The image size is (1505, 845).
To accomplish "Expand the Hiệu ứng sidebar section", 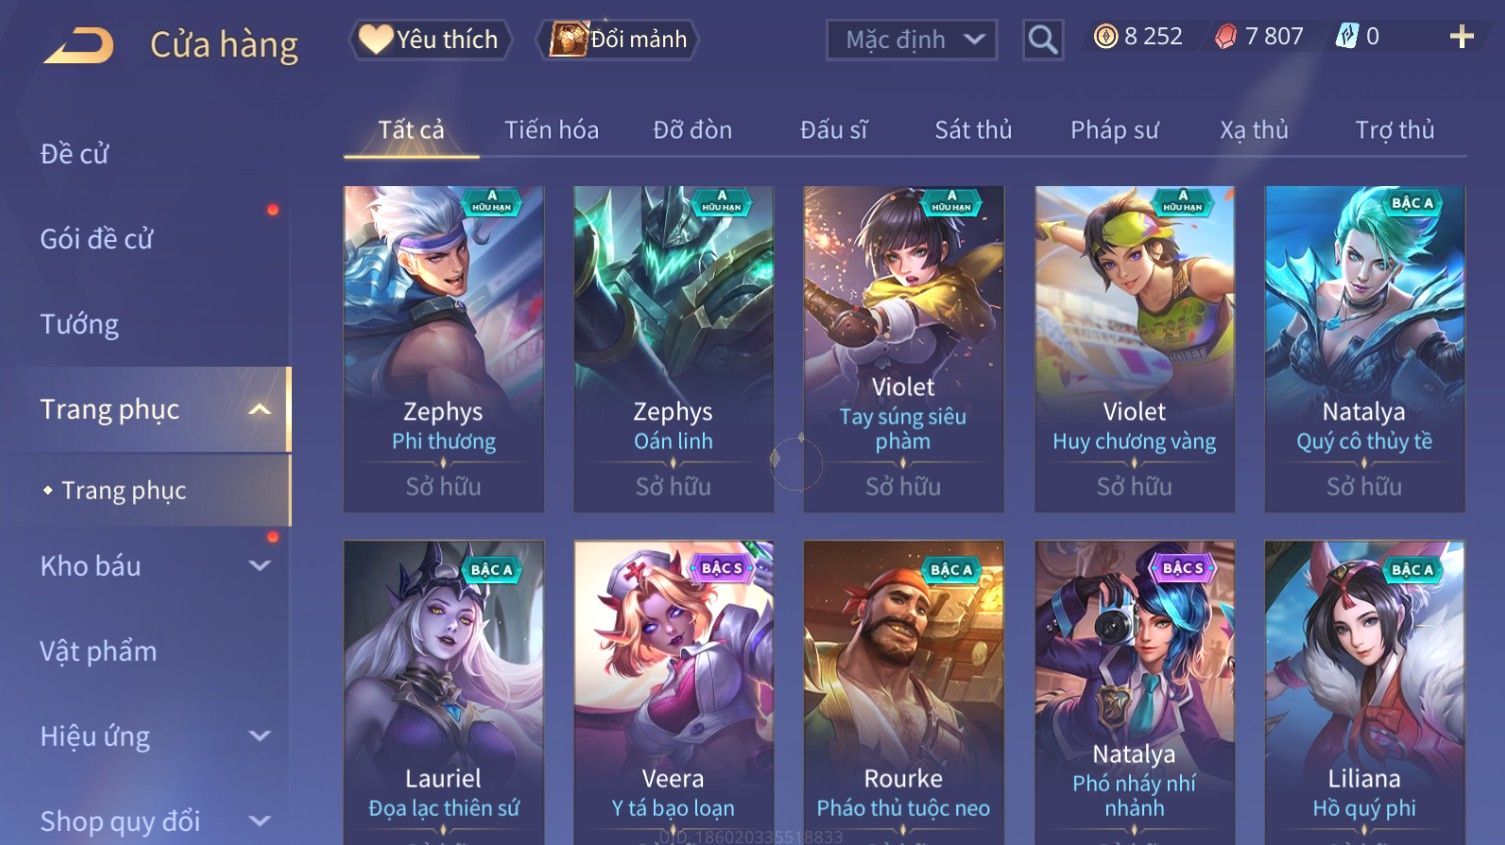I will coord(259,736).
